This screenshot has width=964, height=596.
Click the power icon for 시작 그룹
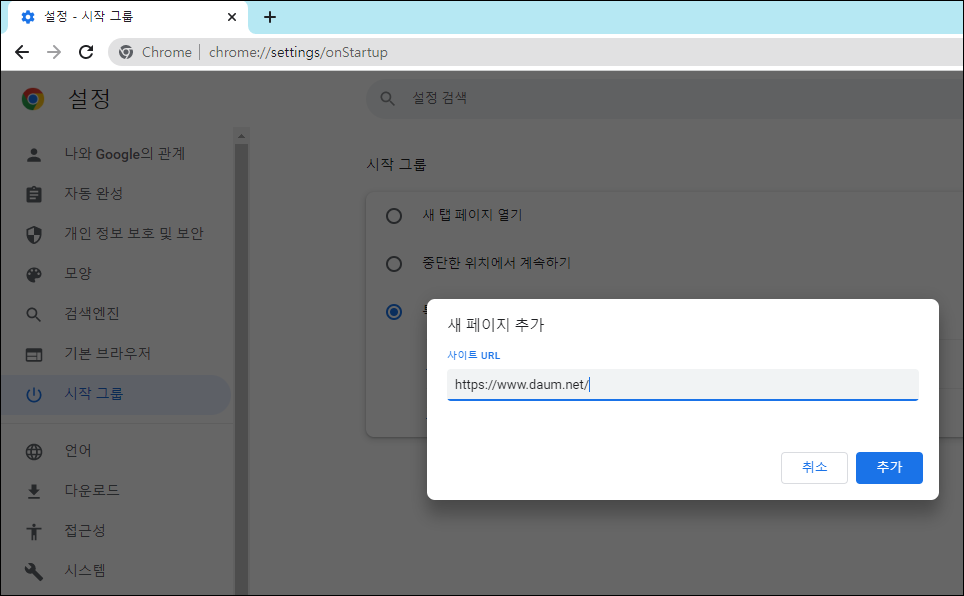(34, 395)
